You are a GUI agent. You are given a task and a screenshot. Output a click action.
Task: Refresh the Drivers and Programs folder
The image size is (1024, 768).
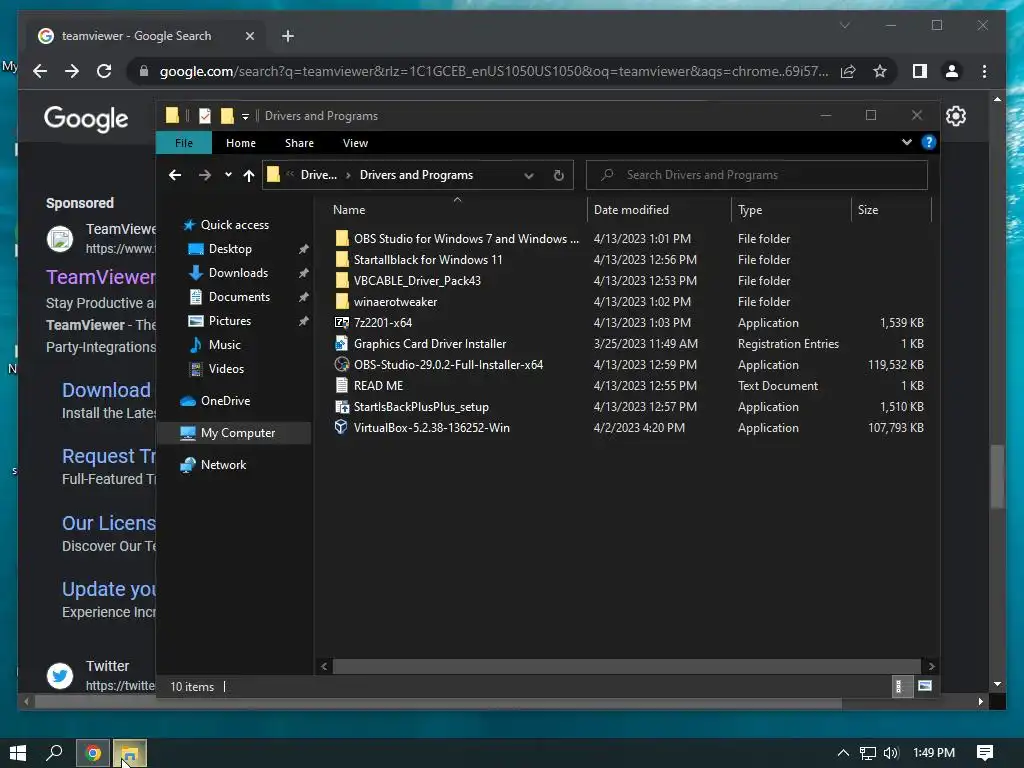[x=558, y=175]
